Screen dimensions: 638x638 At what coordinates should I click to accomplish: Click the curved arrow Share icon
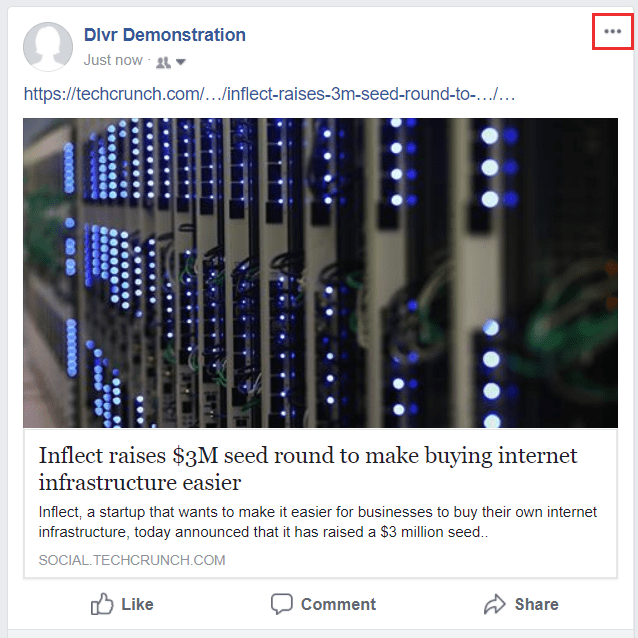(494, 603)
